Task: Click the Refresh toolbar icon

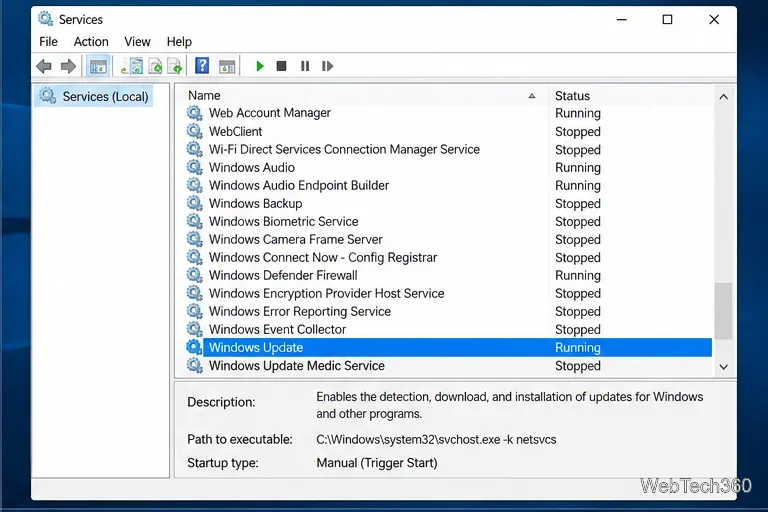Action: [156, 66]
